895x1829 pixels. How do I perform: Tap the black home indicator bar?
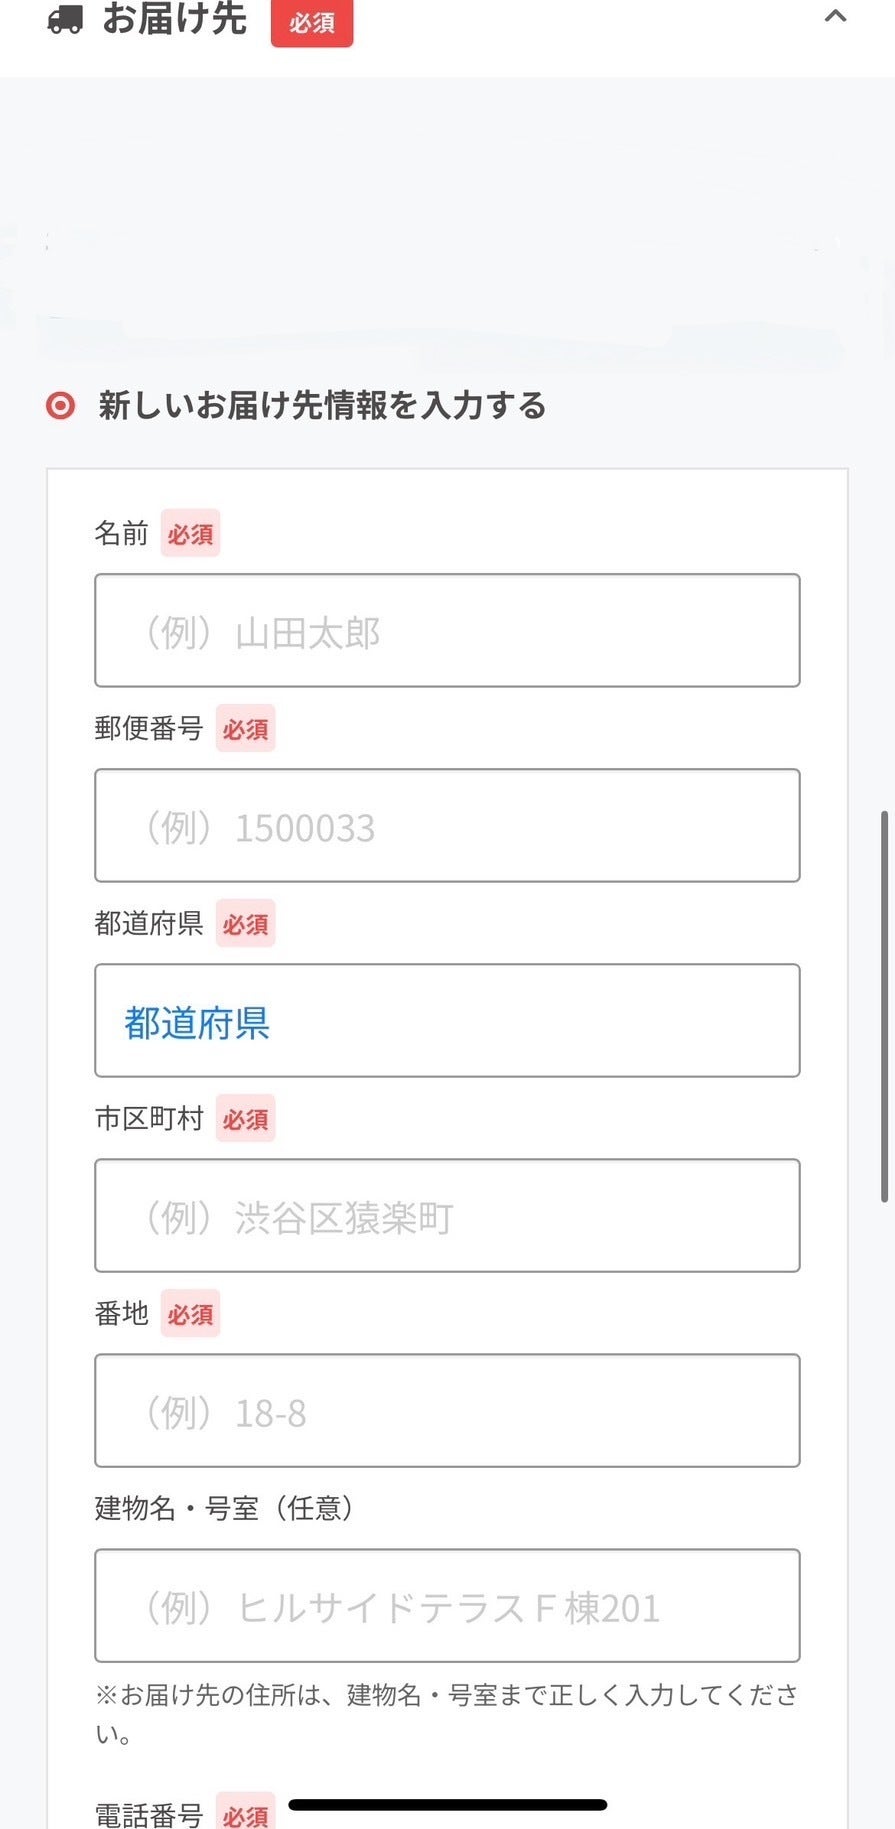(x=447, y=1805)
